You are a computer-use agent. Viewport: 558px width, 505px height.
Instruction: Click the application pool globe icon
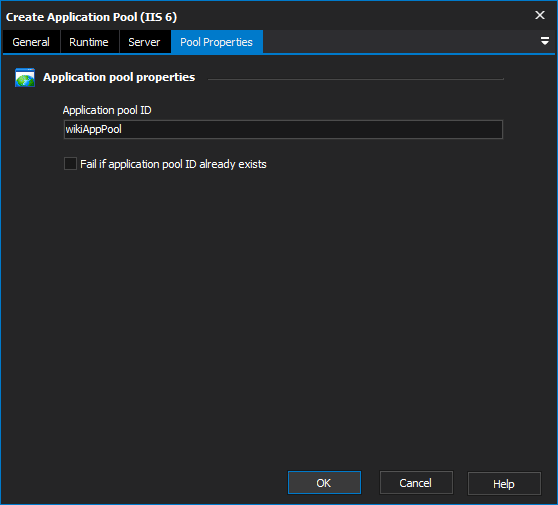click(25, 77)
